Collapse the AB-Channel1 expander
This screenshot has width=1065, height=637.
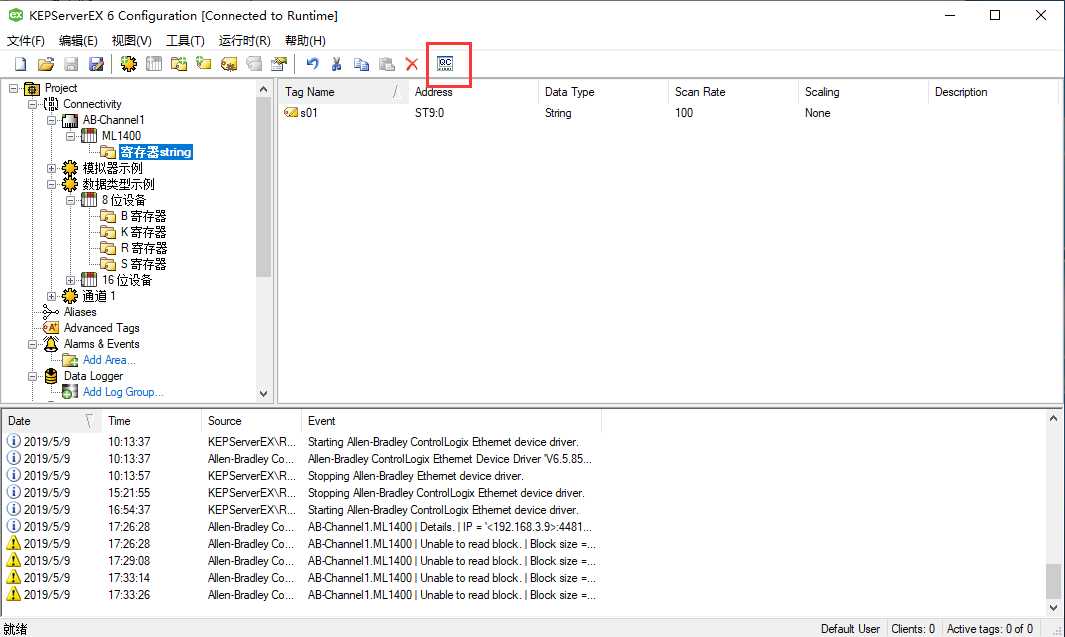pos(51,120)
